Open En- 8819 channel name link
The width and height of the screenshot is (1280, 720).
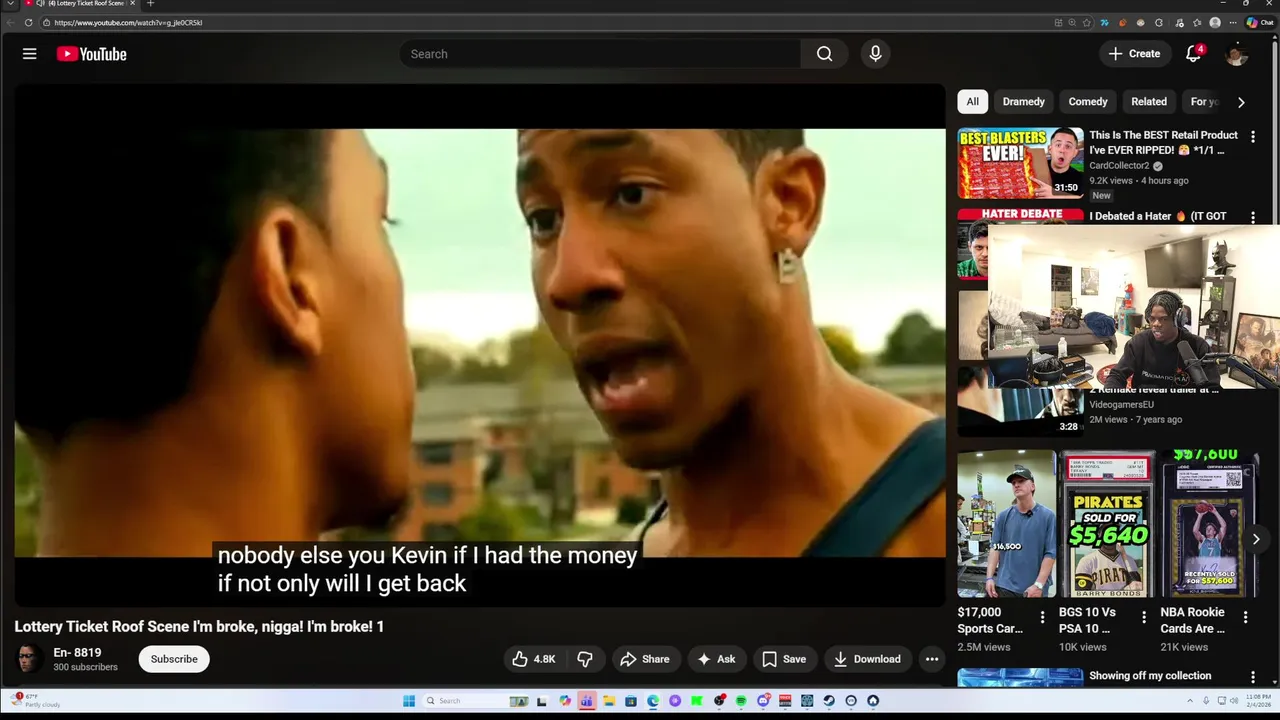pyautogui.click(x=77, y=653)
